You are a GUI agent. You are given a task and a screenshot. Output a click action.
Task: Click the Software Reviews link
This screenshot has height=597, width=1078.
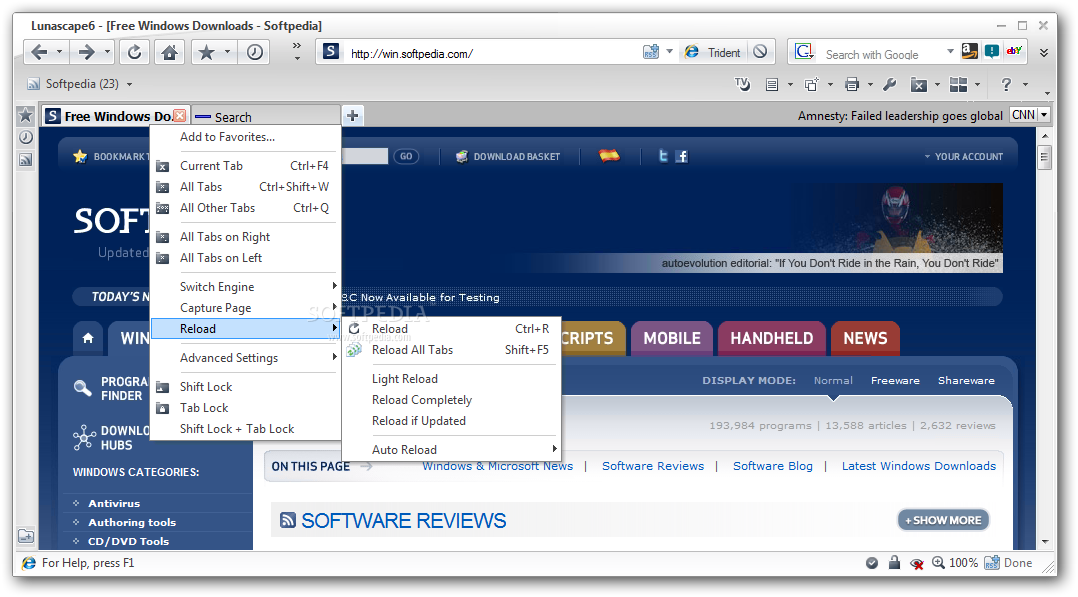coord(653,466)
